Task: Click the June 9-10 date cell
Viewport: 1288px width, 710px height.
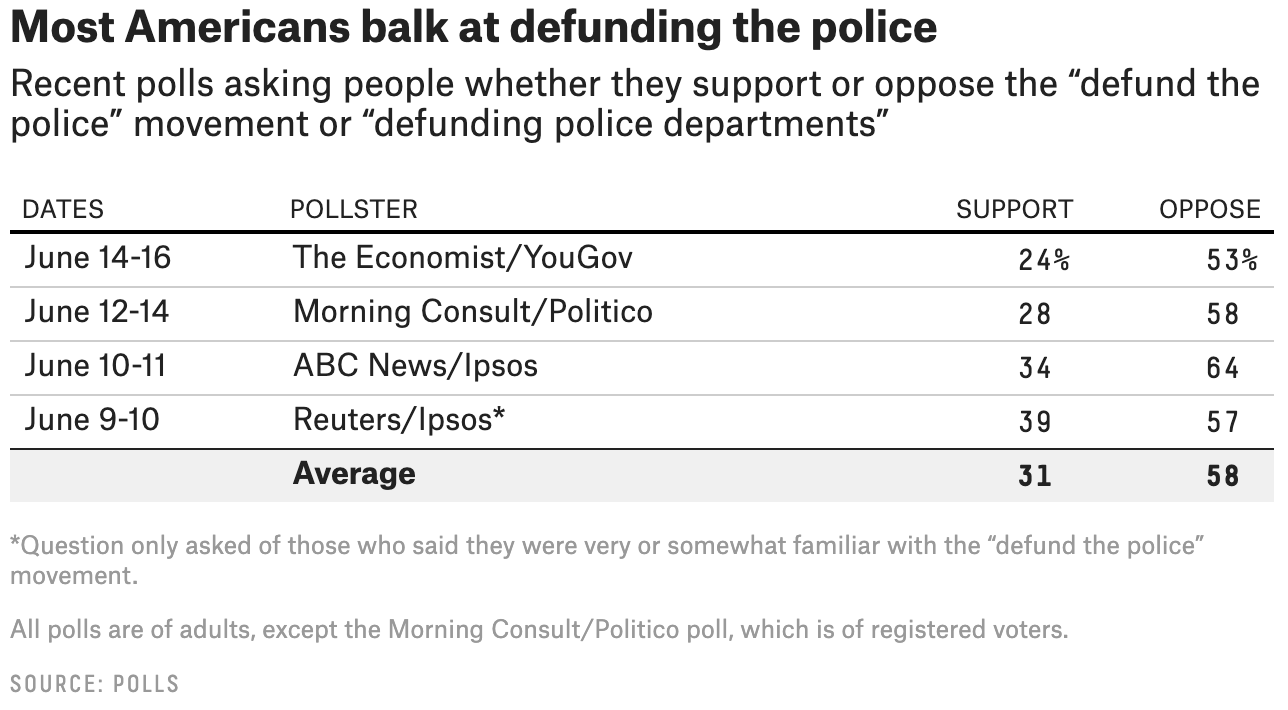Action: click(92, 420)
